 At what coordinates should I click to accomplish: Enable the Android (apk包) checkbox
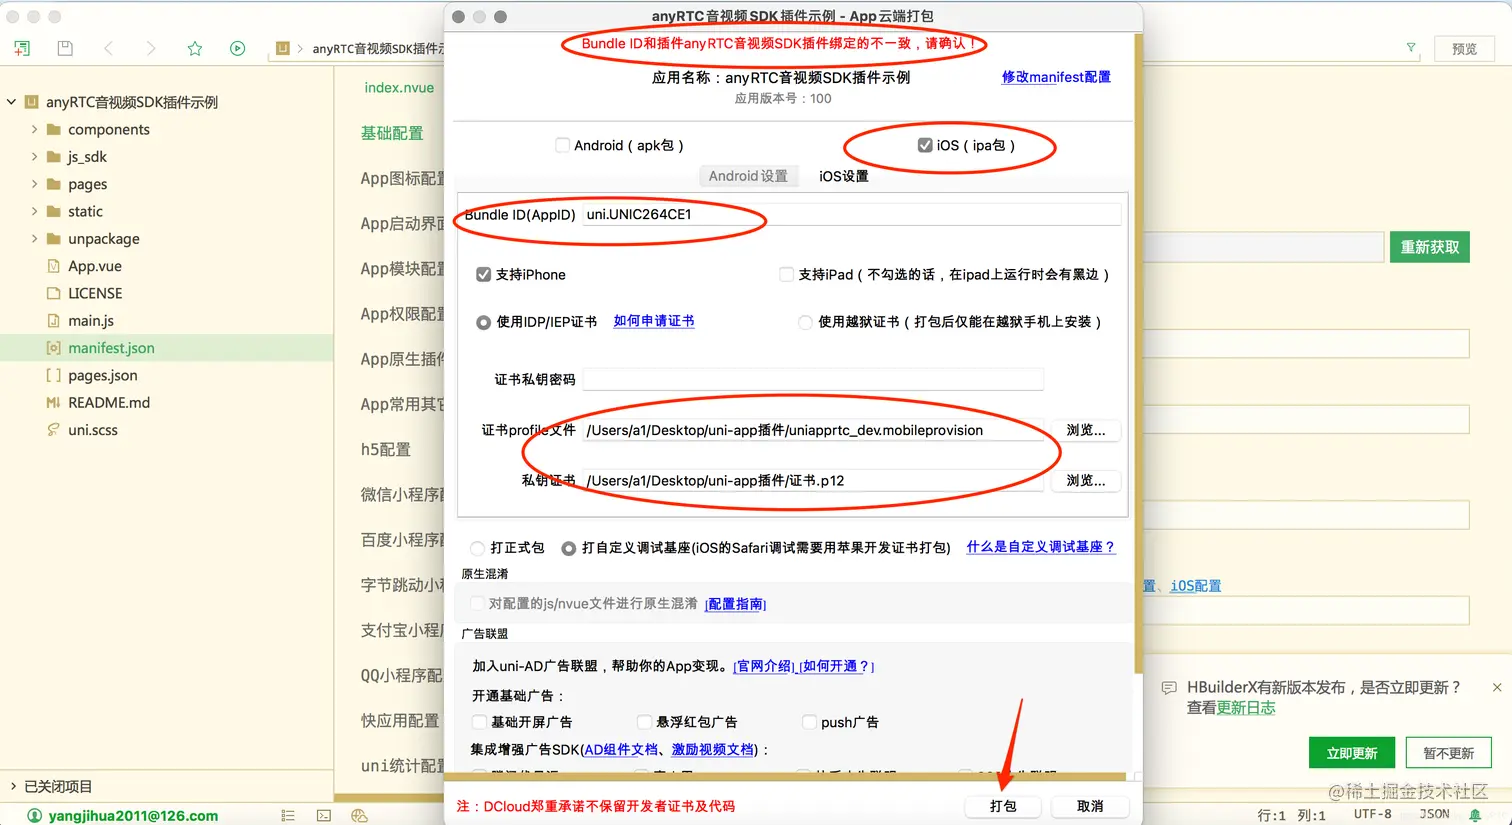(x=563, y=145)
